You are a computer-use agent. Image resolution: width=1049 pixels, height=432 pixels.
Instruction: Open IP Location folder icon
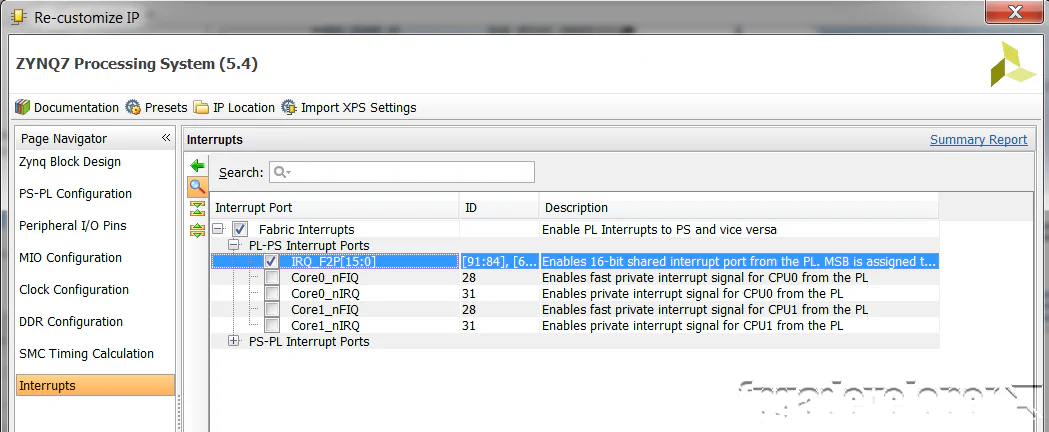(201, 107)
